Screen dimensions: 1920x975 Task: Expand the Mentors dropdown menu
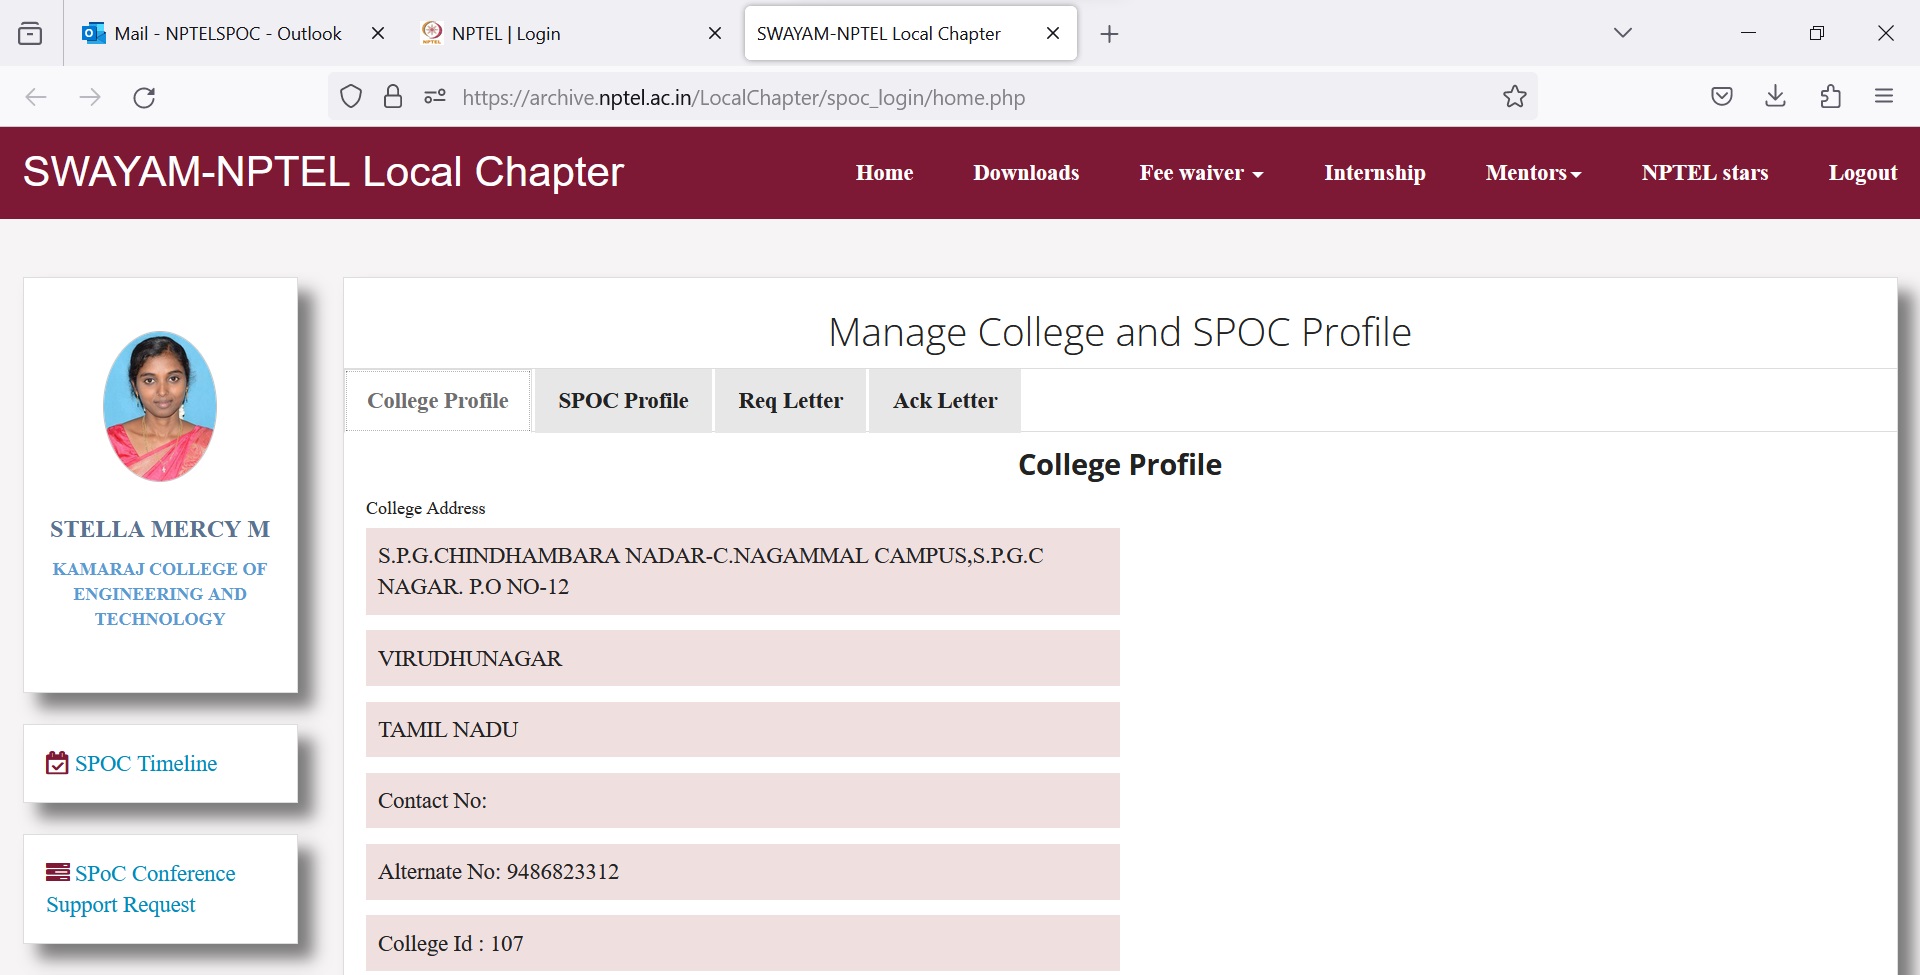pos(1533,173)
